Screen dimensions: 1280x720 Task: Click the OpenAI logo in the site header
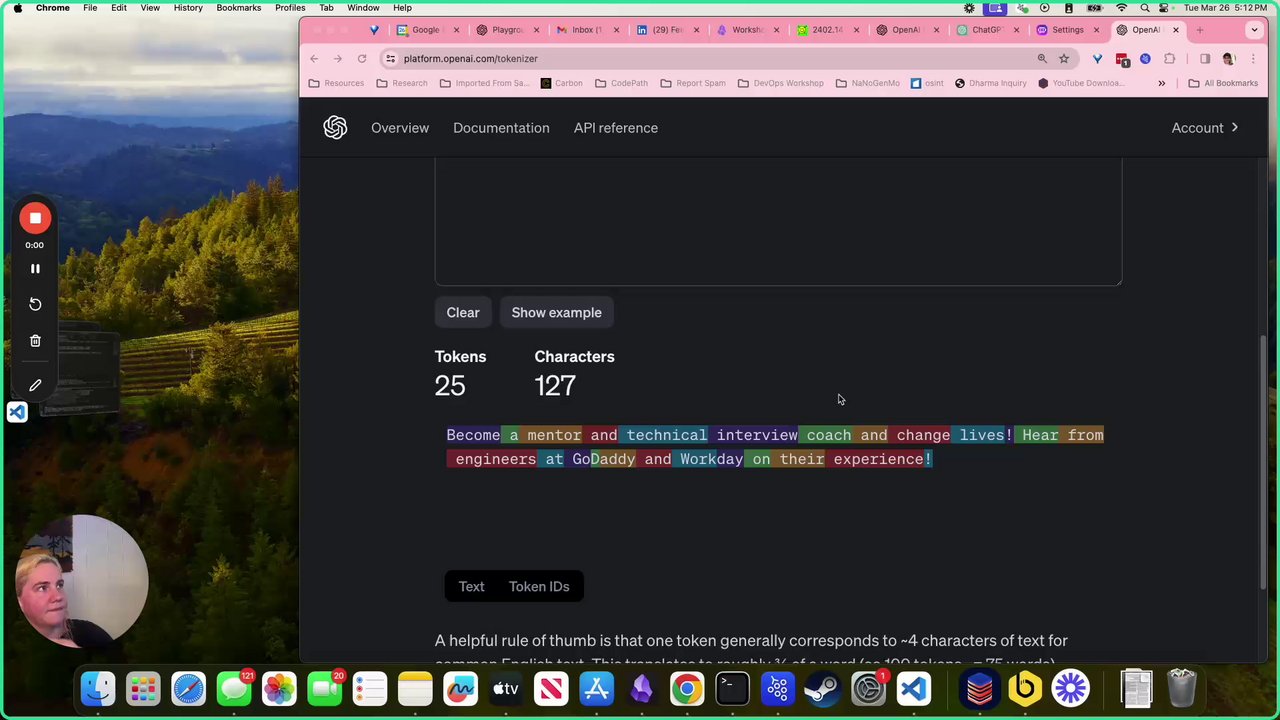click(x=335, y=128)
